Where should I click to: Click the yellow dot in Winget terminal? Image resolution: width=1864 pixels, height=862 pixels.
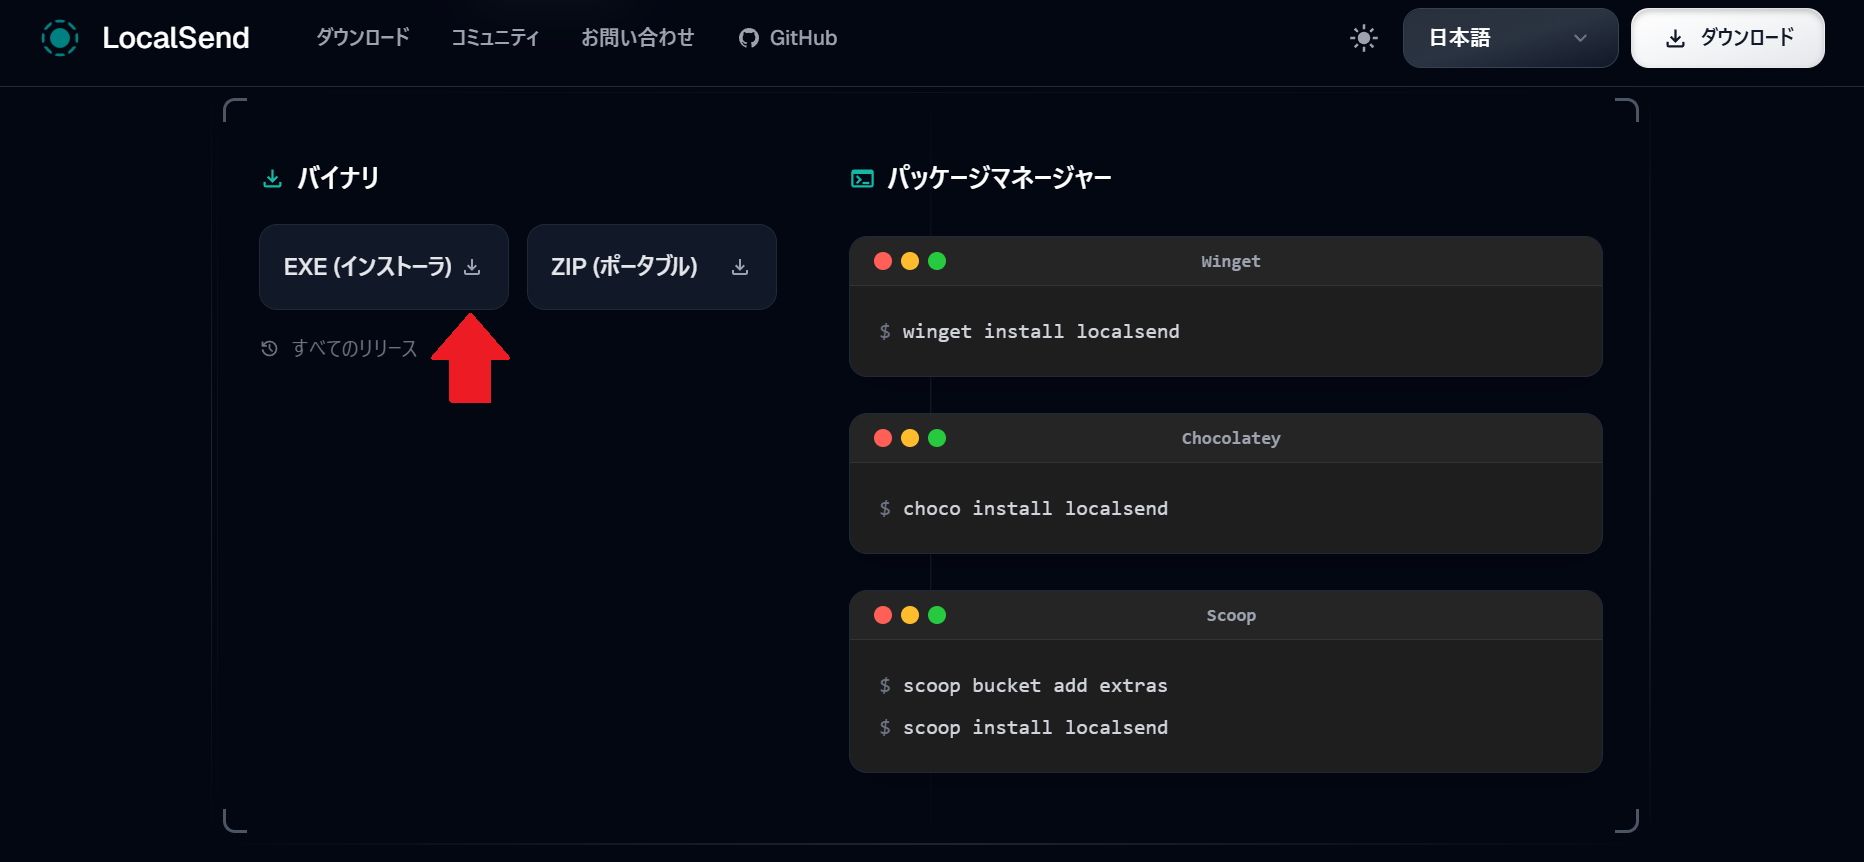point(910,261)
